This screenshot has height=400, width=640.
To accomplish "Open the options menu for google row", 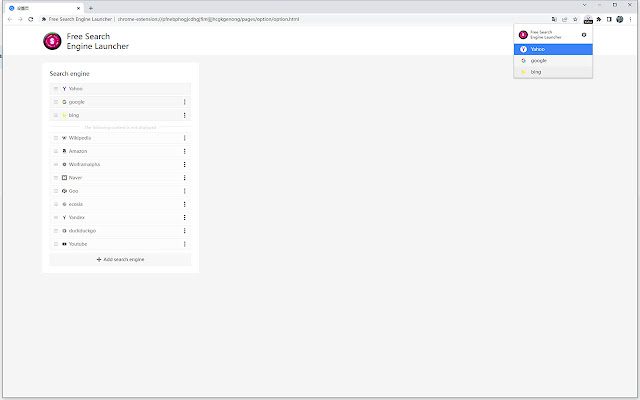I will click(184, 102).
